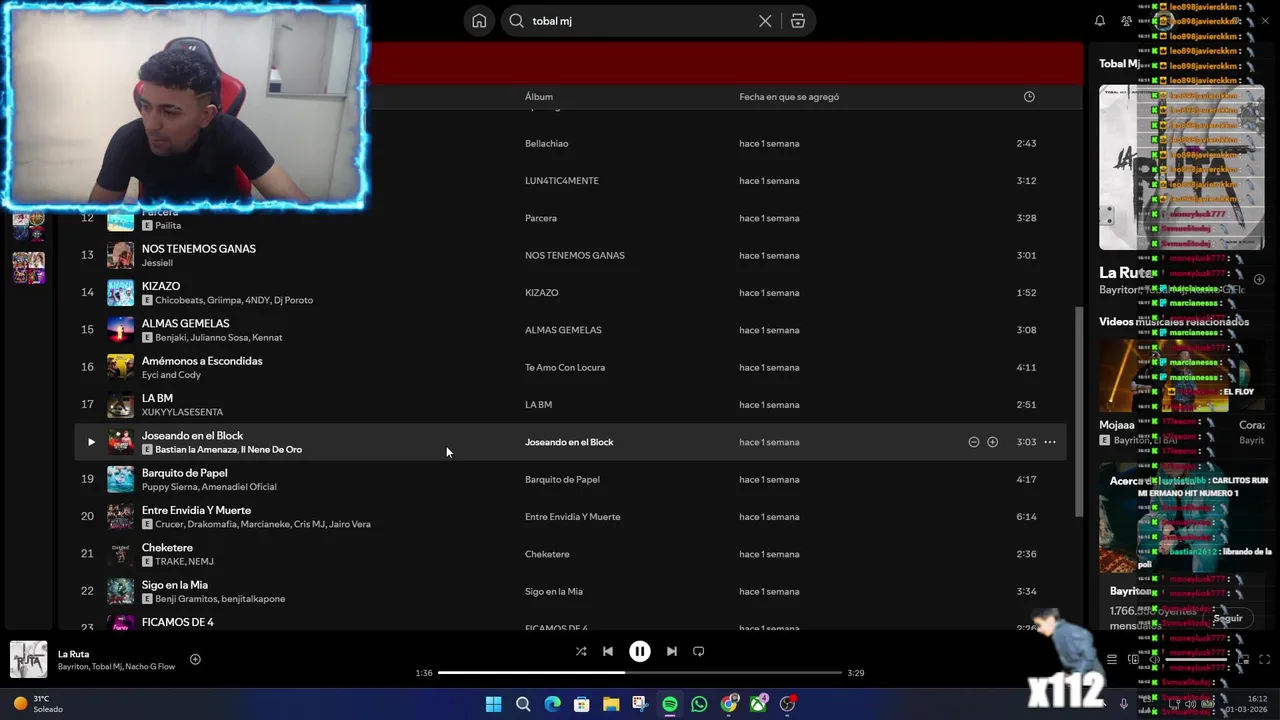This screenshot has height=720, width=1280.
Task: Open the artist link 'Jessiell'
Action: tap(157, 263)
